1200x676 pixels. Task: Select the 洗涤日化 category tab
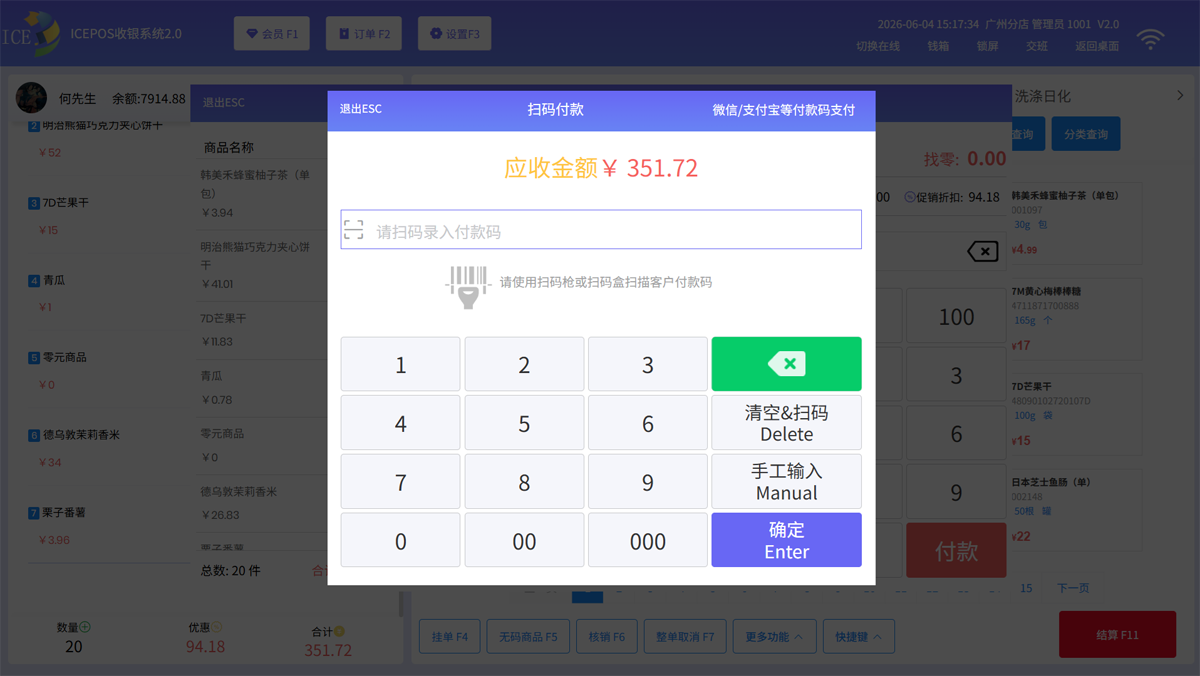(1042, 96)
